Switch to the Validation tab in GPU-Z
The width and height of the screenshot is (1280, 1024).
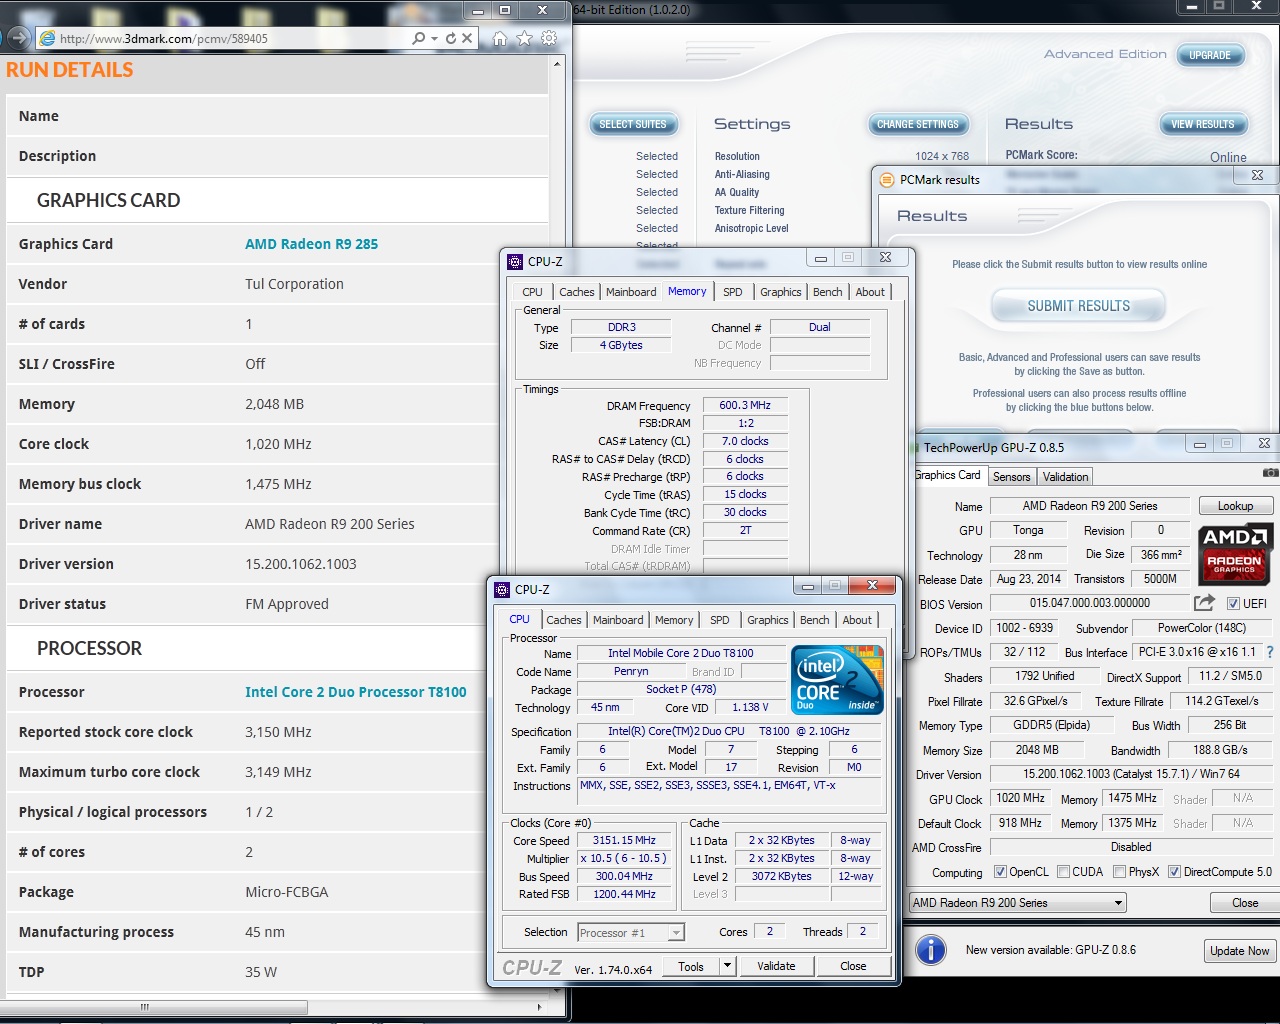(x=1065, y=477)
